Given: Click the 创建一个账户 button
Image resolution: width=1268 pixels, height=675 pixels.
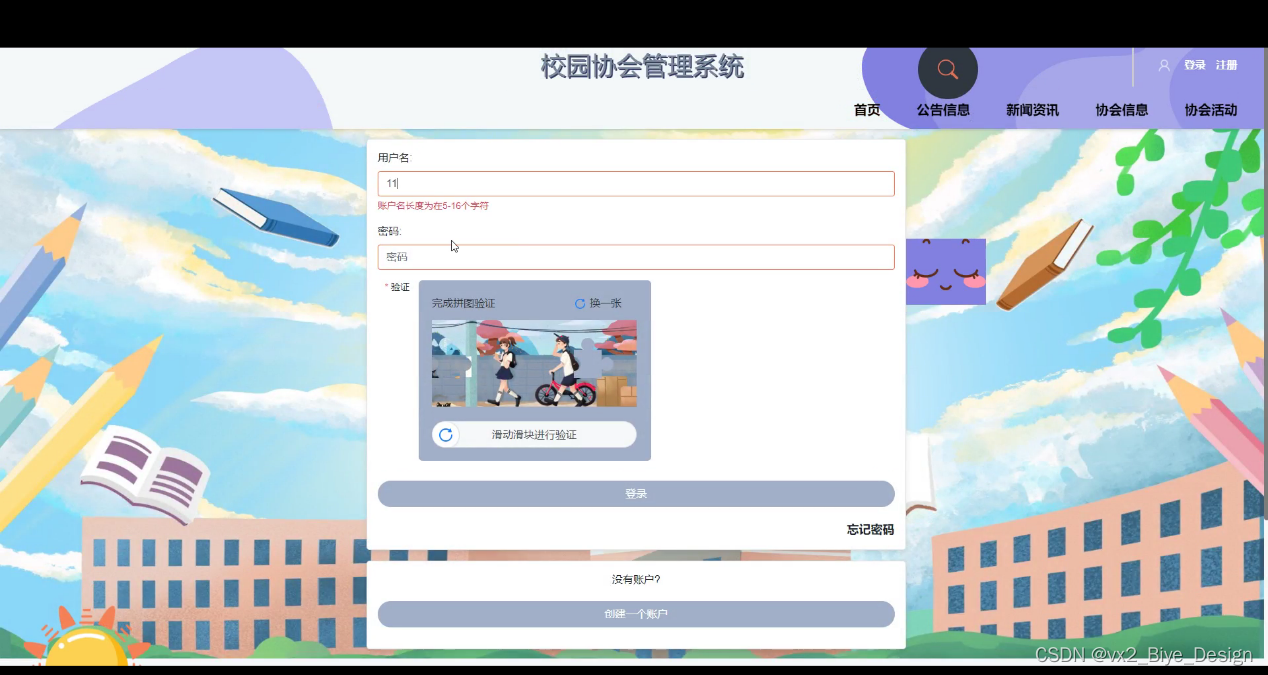Looking at the screenshot, I should coord(636,614).
